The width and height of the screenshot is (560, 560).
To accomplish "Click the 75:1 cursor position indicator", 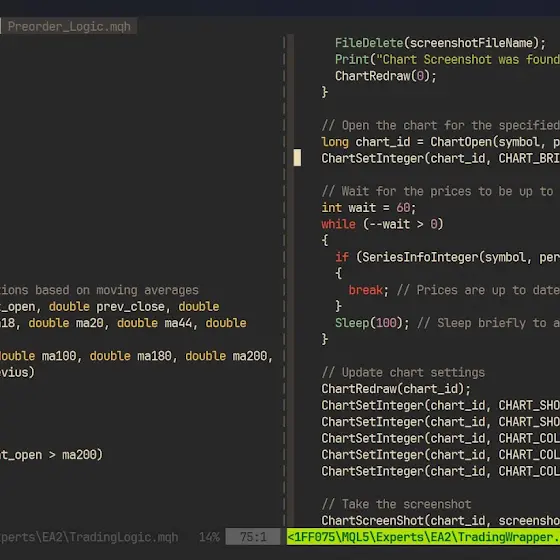I will [253, 537].
